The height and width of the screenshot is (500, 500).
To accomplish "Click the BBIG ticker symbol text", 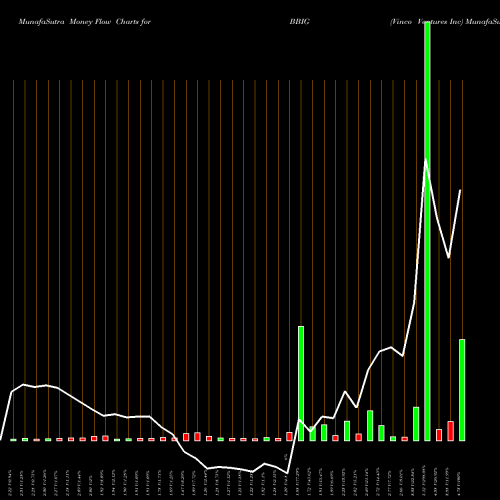I will tap(299, 22).
